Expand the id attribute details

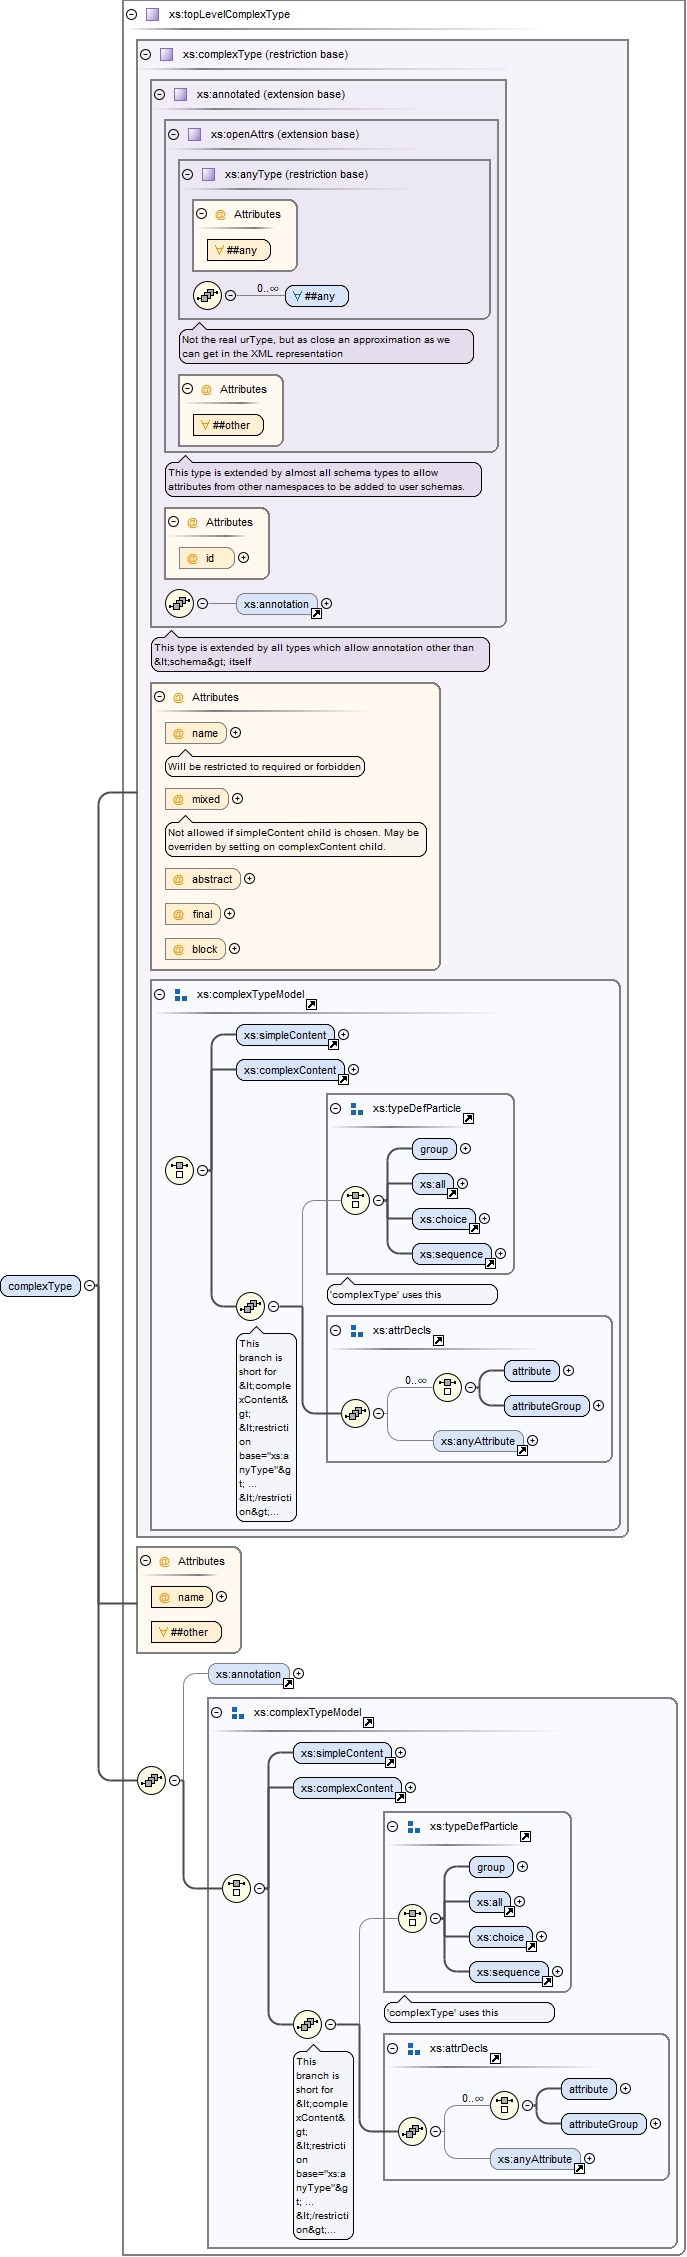(x=243, y=558)
